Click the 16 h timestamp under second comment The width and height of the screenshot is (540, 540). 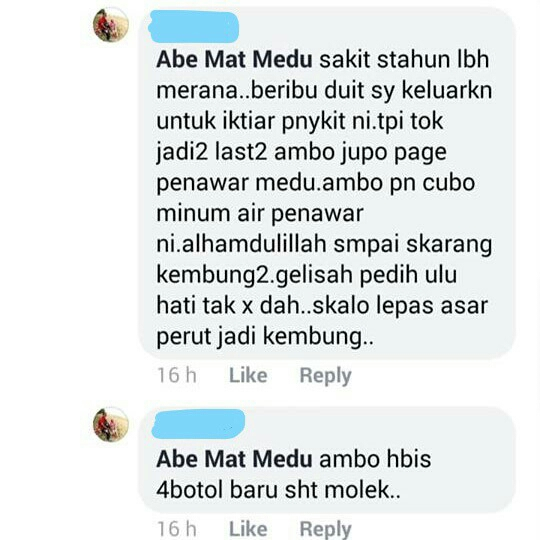(177, 529)
